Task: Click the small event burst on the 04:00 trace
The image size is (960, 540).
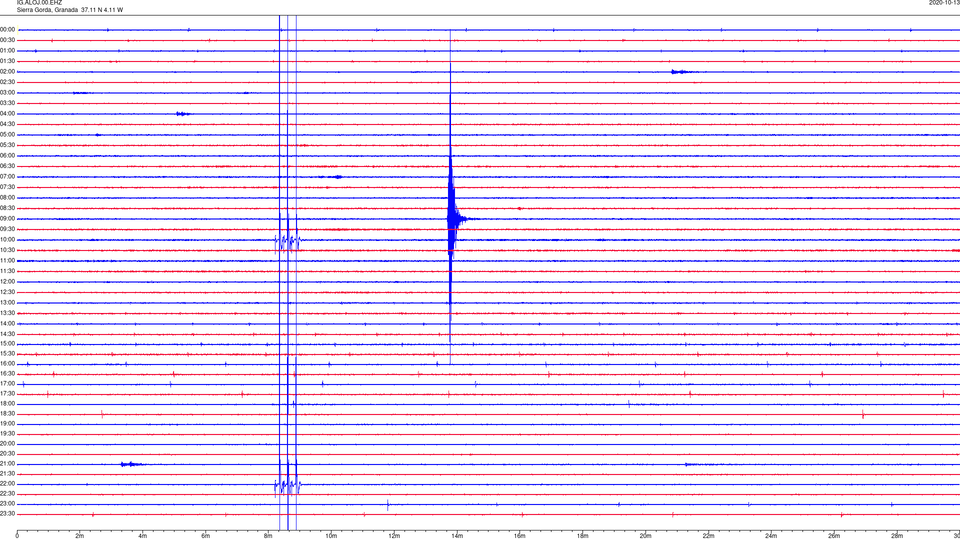Action: [183, 114]
